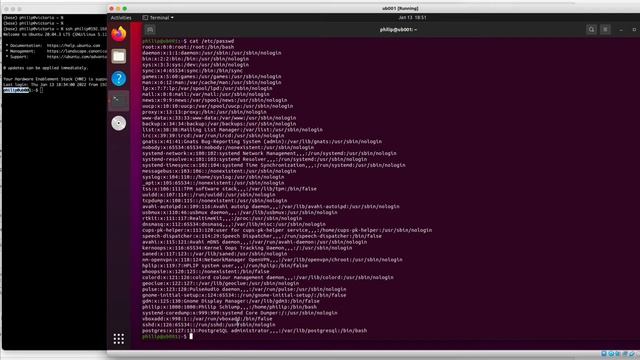Viewport: 640px width, 360px height.
Task: Click the PulseAudio daemon line
Action: [244, 289]
